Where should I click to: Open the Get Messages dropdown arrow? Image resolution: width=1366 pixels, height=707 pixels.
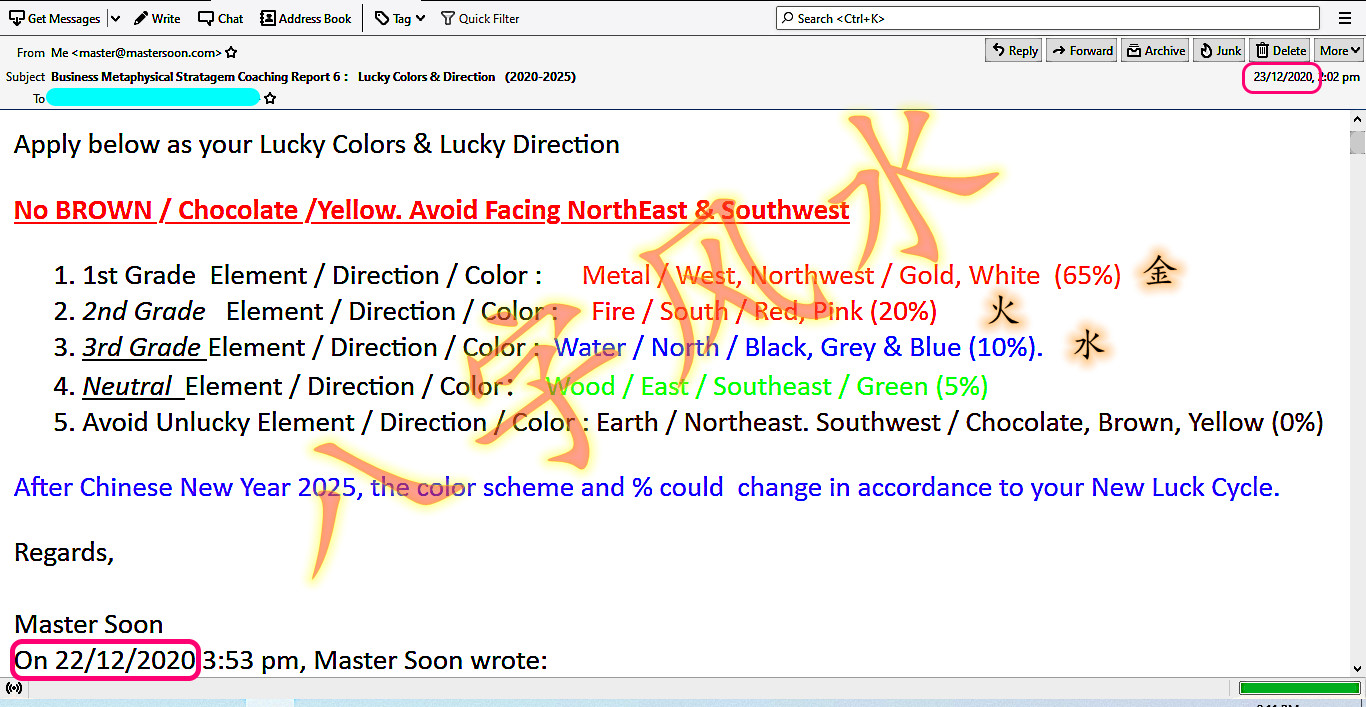point(115,18)
